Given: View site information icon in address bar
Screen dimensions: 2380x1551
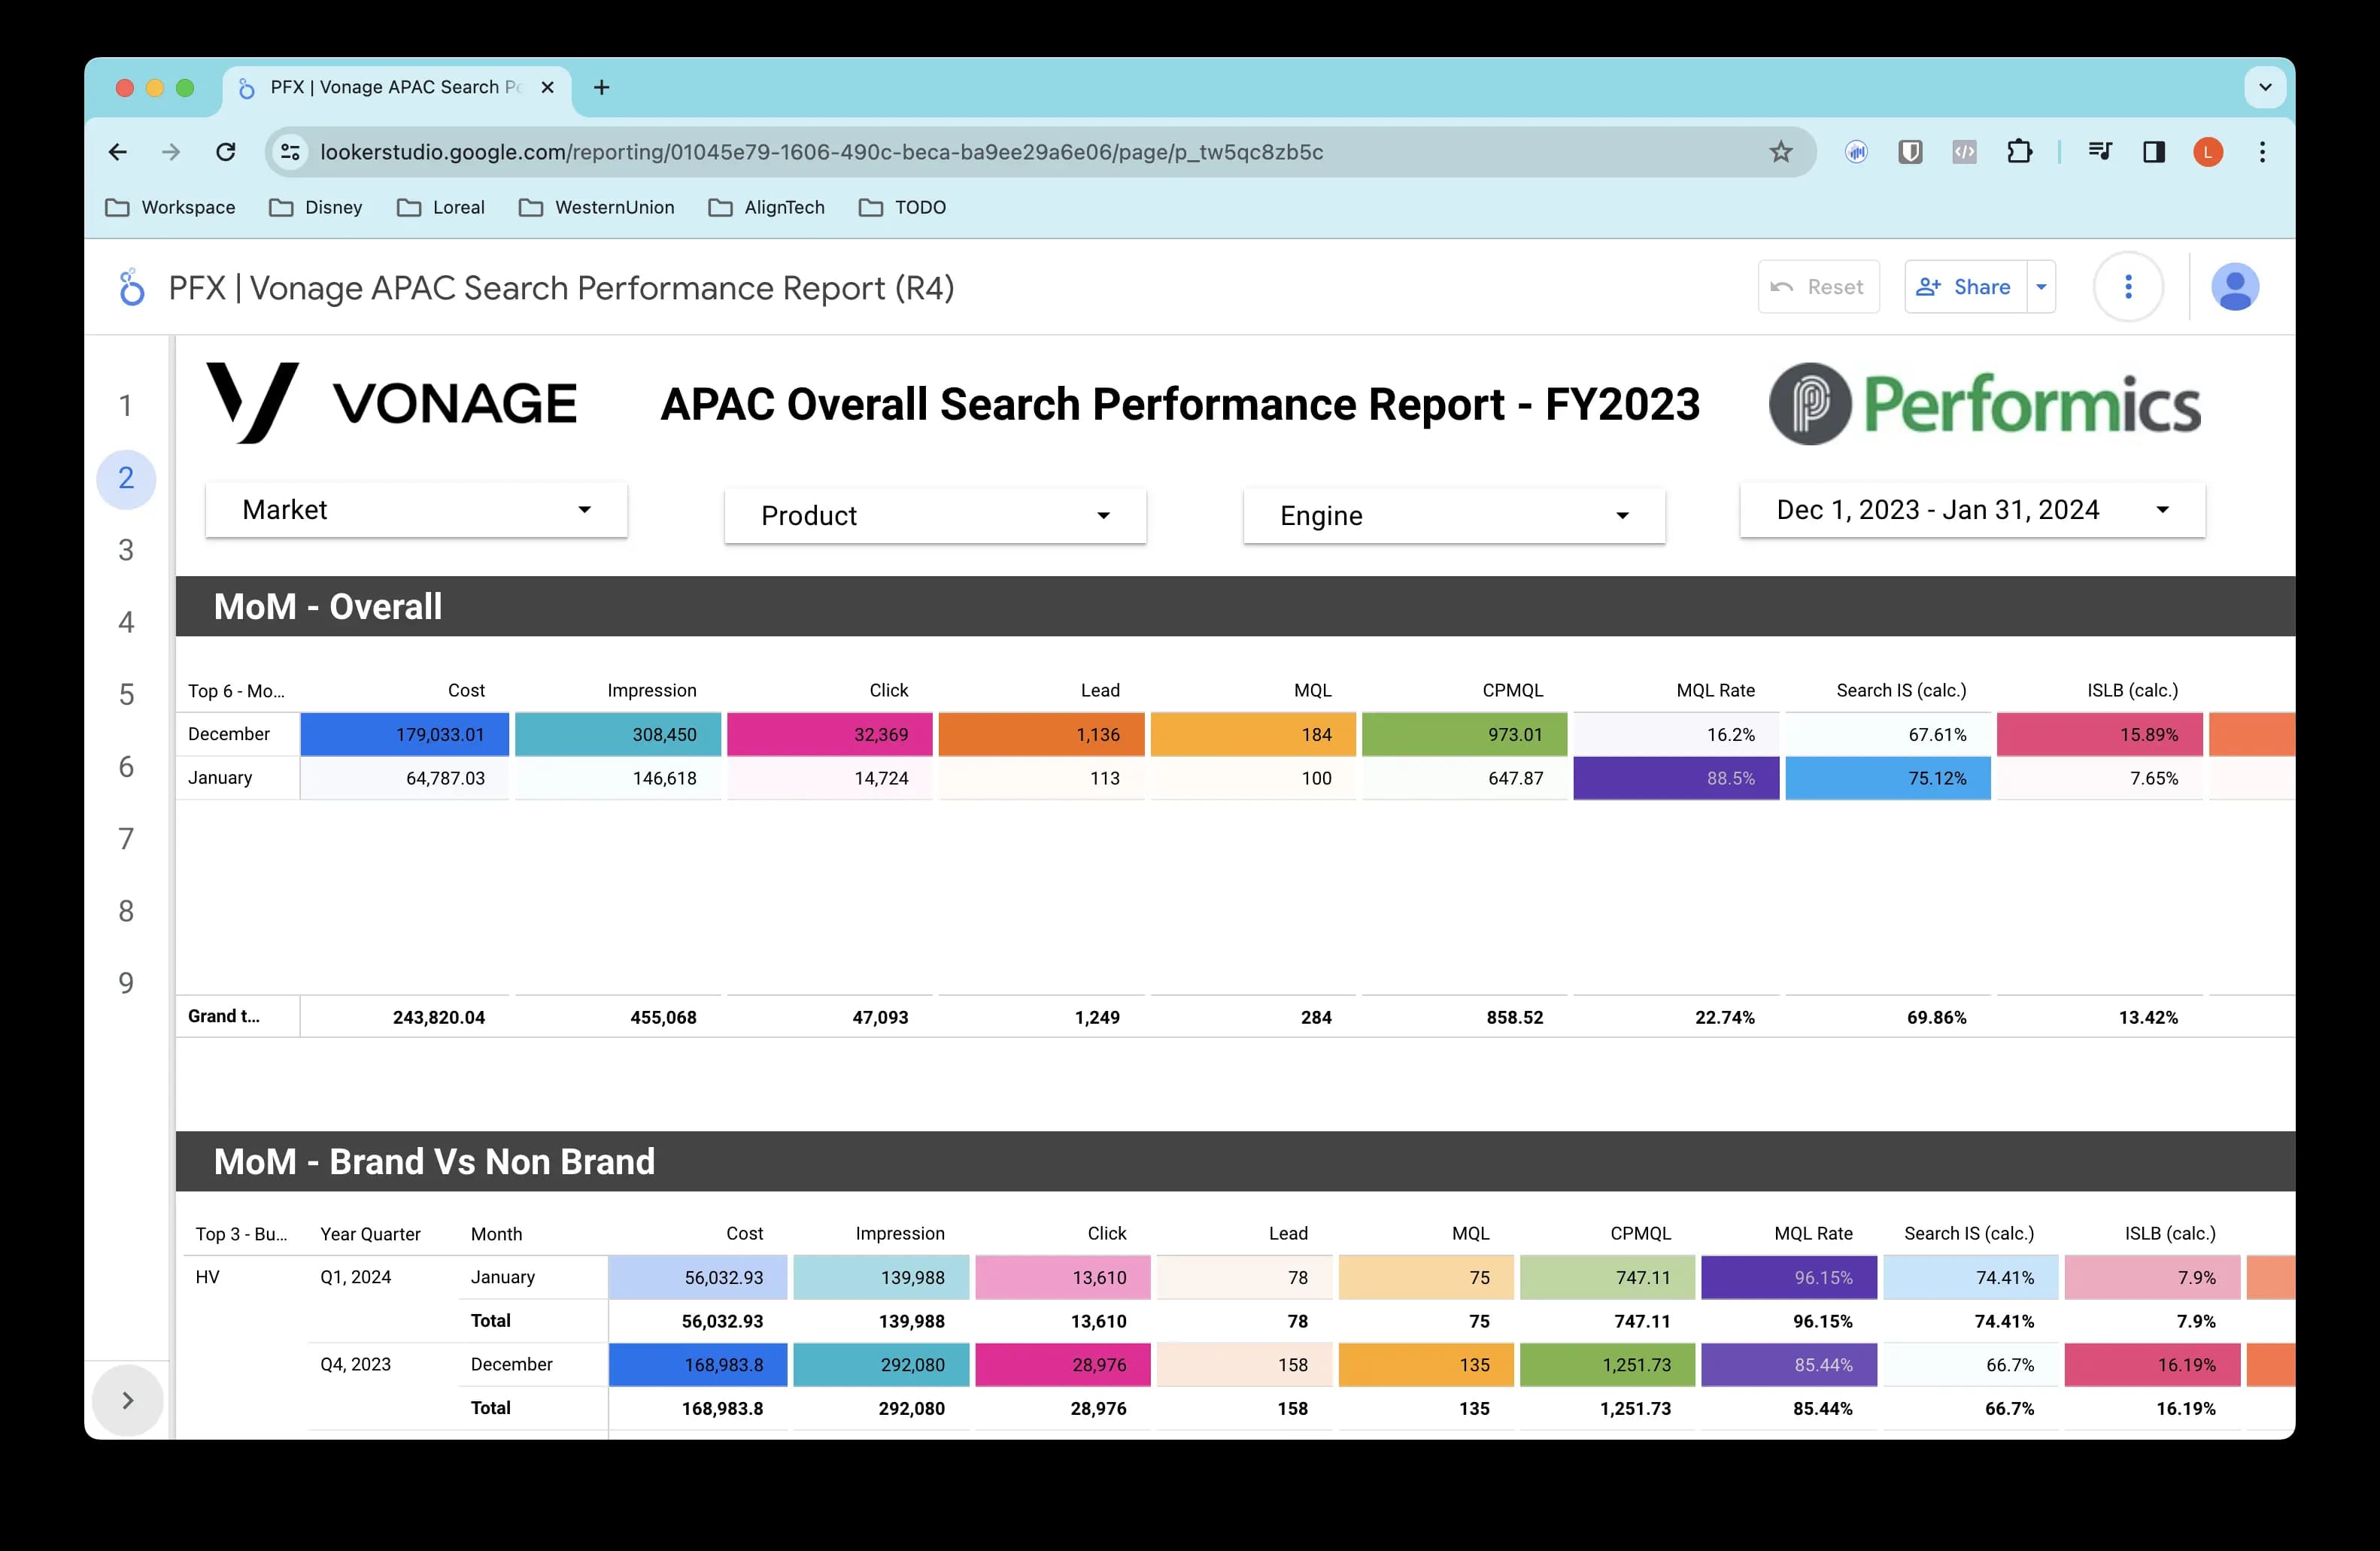Looking at the screenshot, I should pyautogui.click(x=290, y=152).
